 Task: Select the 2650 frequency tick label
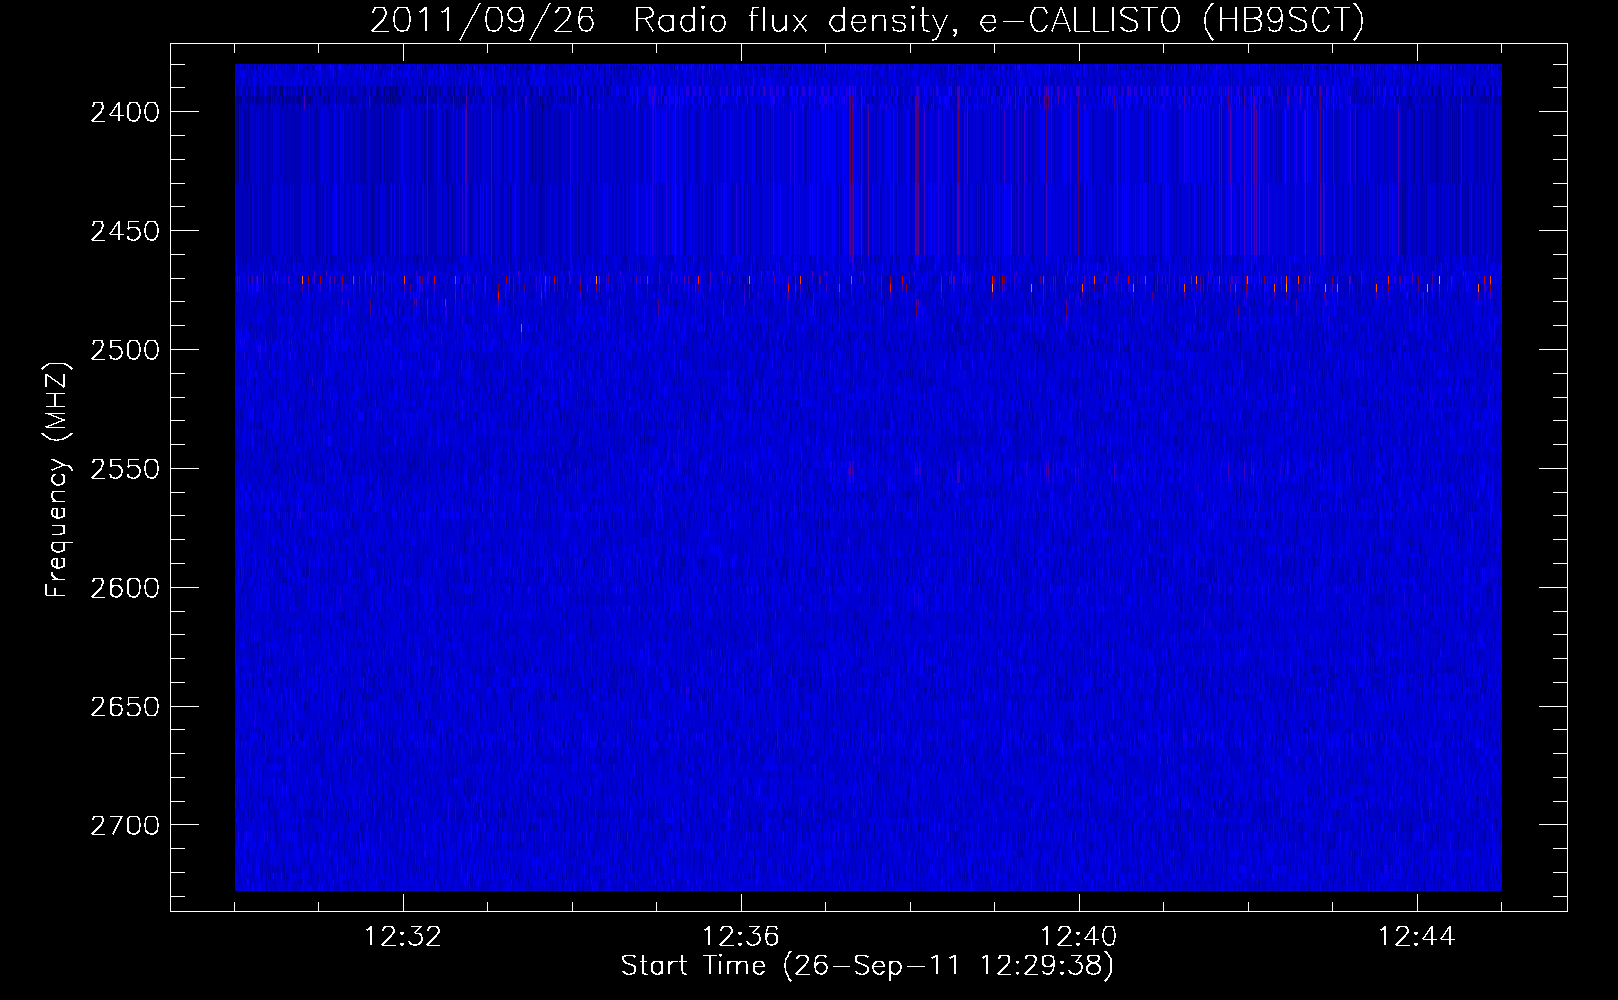point(125,707)
